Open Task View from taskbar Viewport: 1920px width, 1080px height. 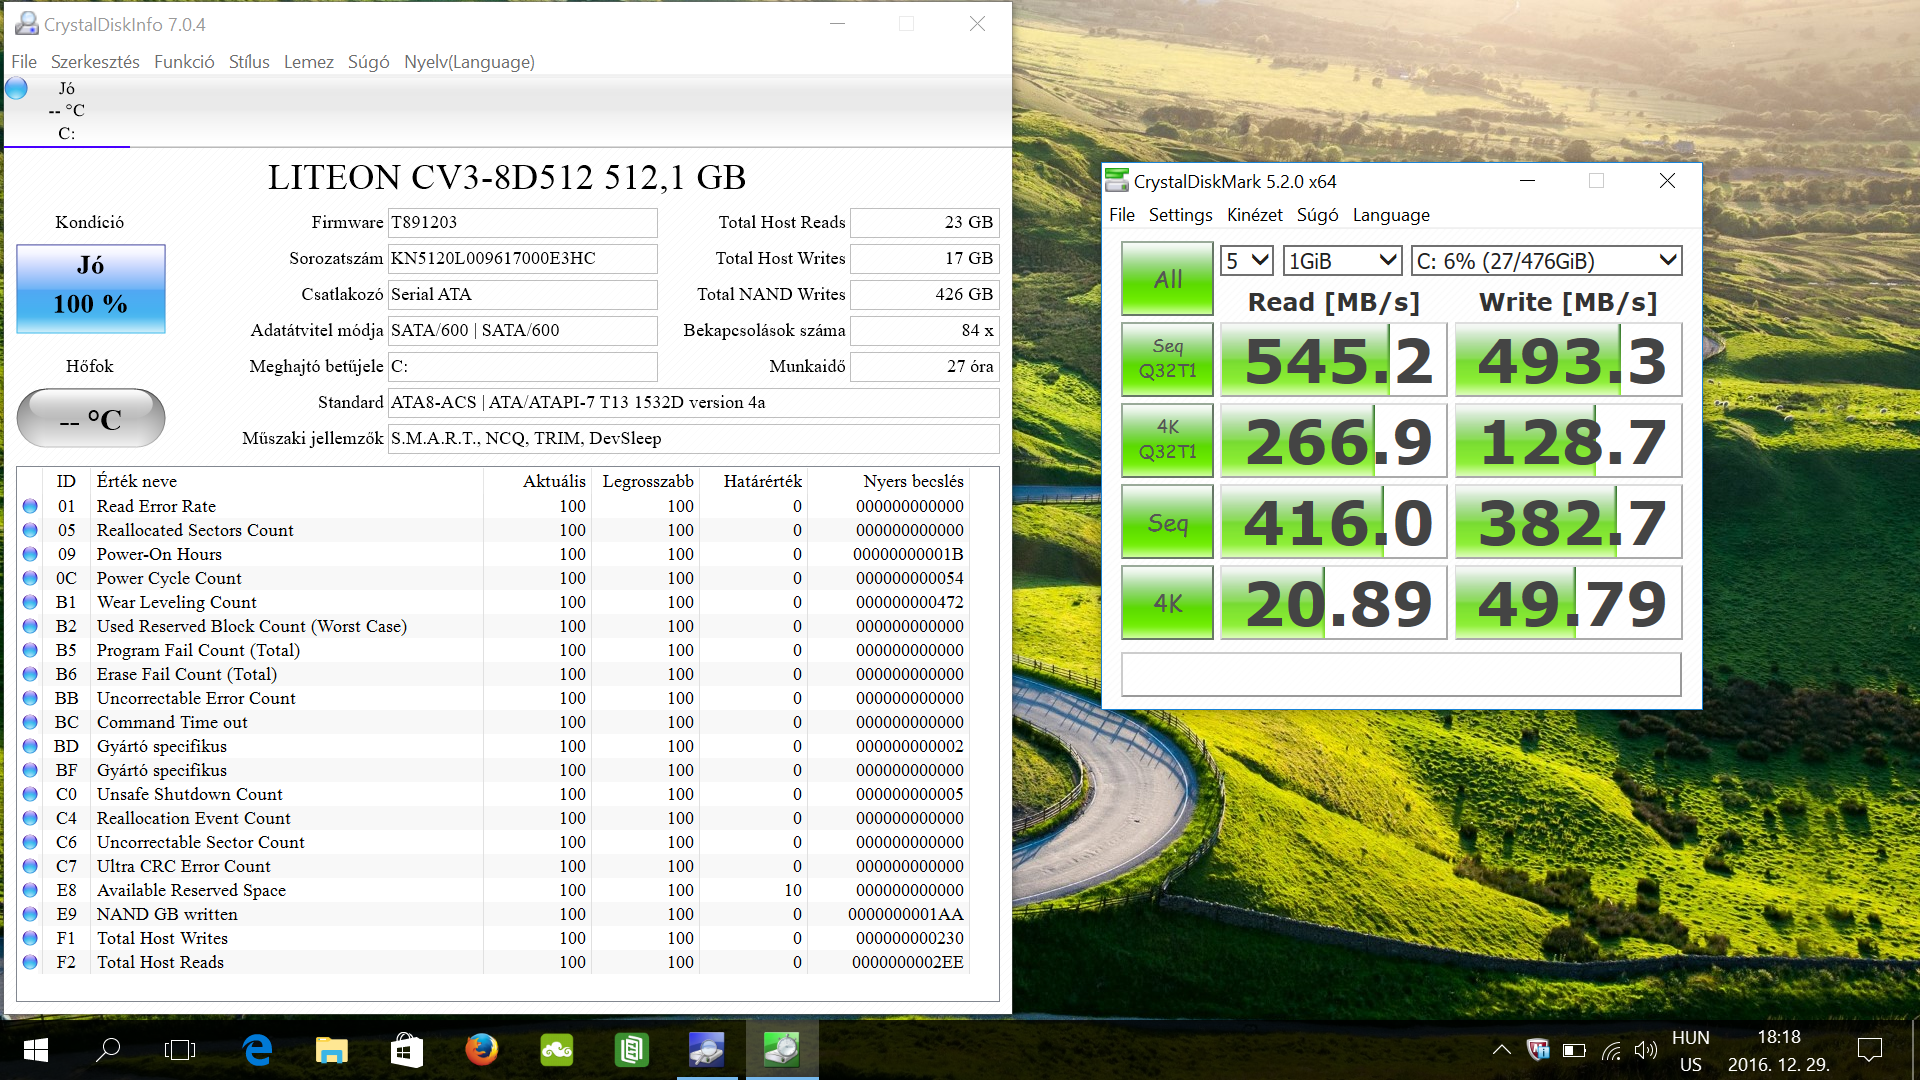tap(180, 1049)
